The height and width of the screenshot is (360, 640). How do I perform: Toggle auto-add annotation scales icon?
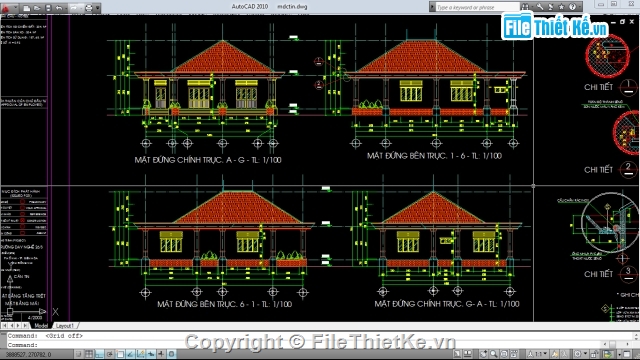point(565,354)
